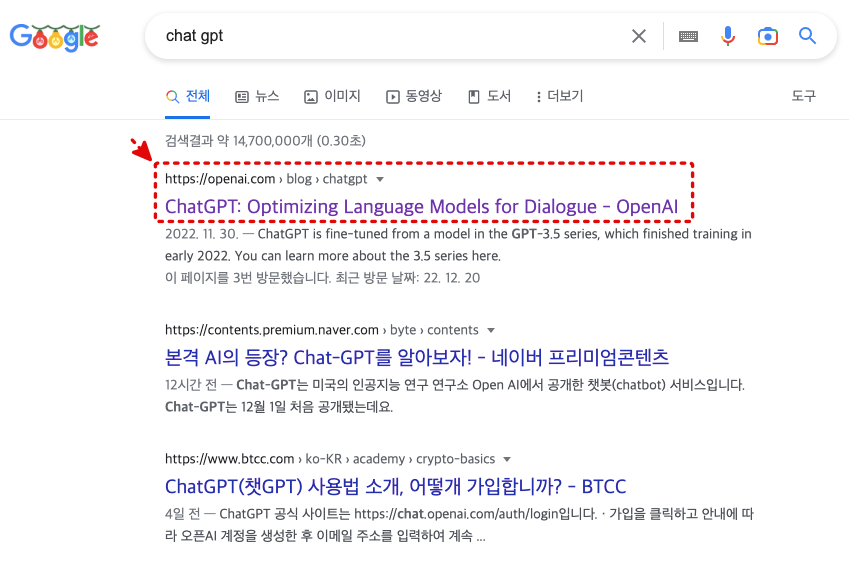Click the Google holiday logo
The width and height of the screenshot is (849, 563).
(55, 37)
